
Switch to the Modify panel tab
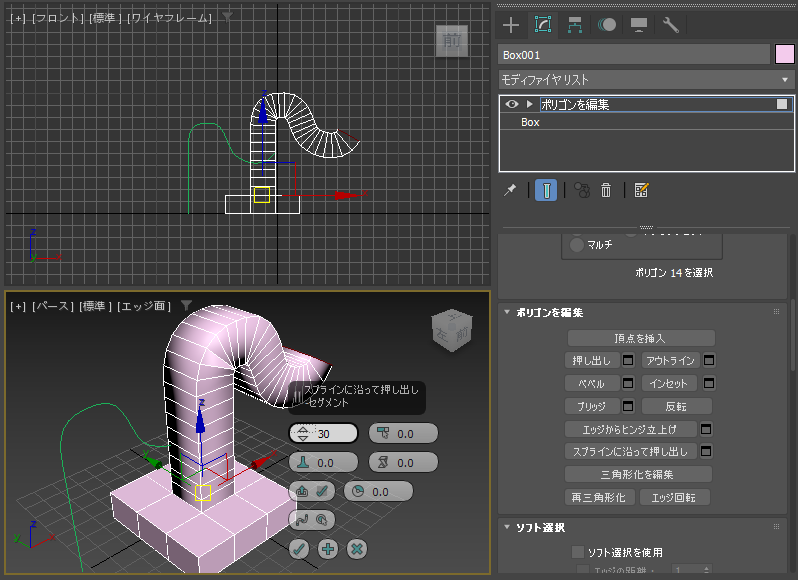pos(543,24)
